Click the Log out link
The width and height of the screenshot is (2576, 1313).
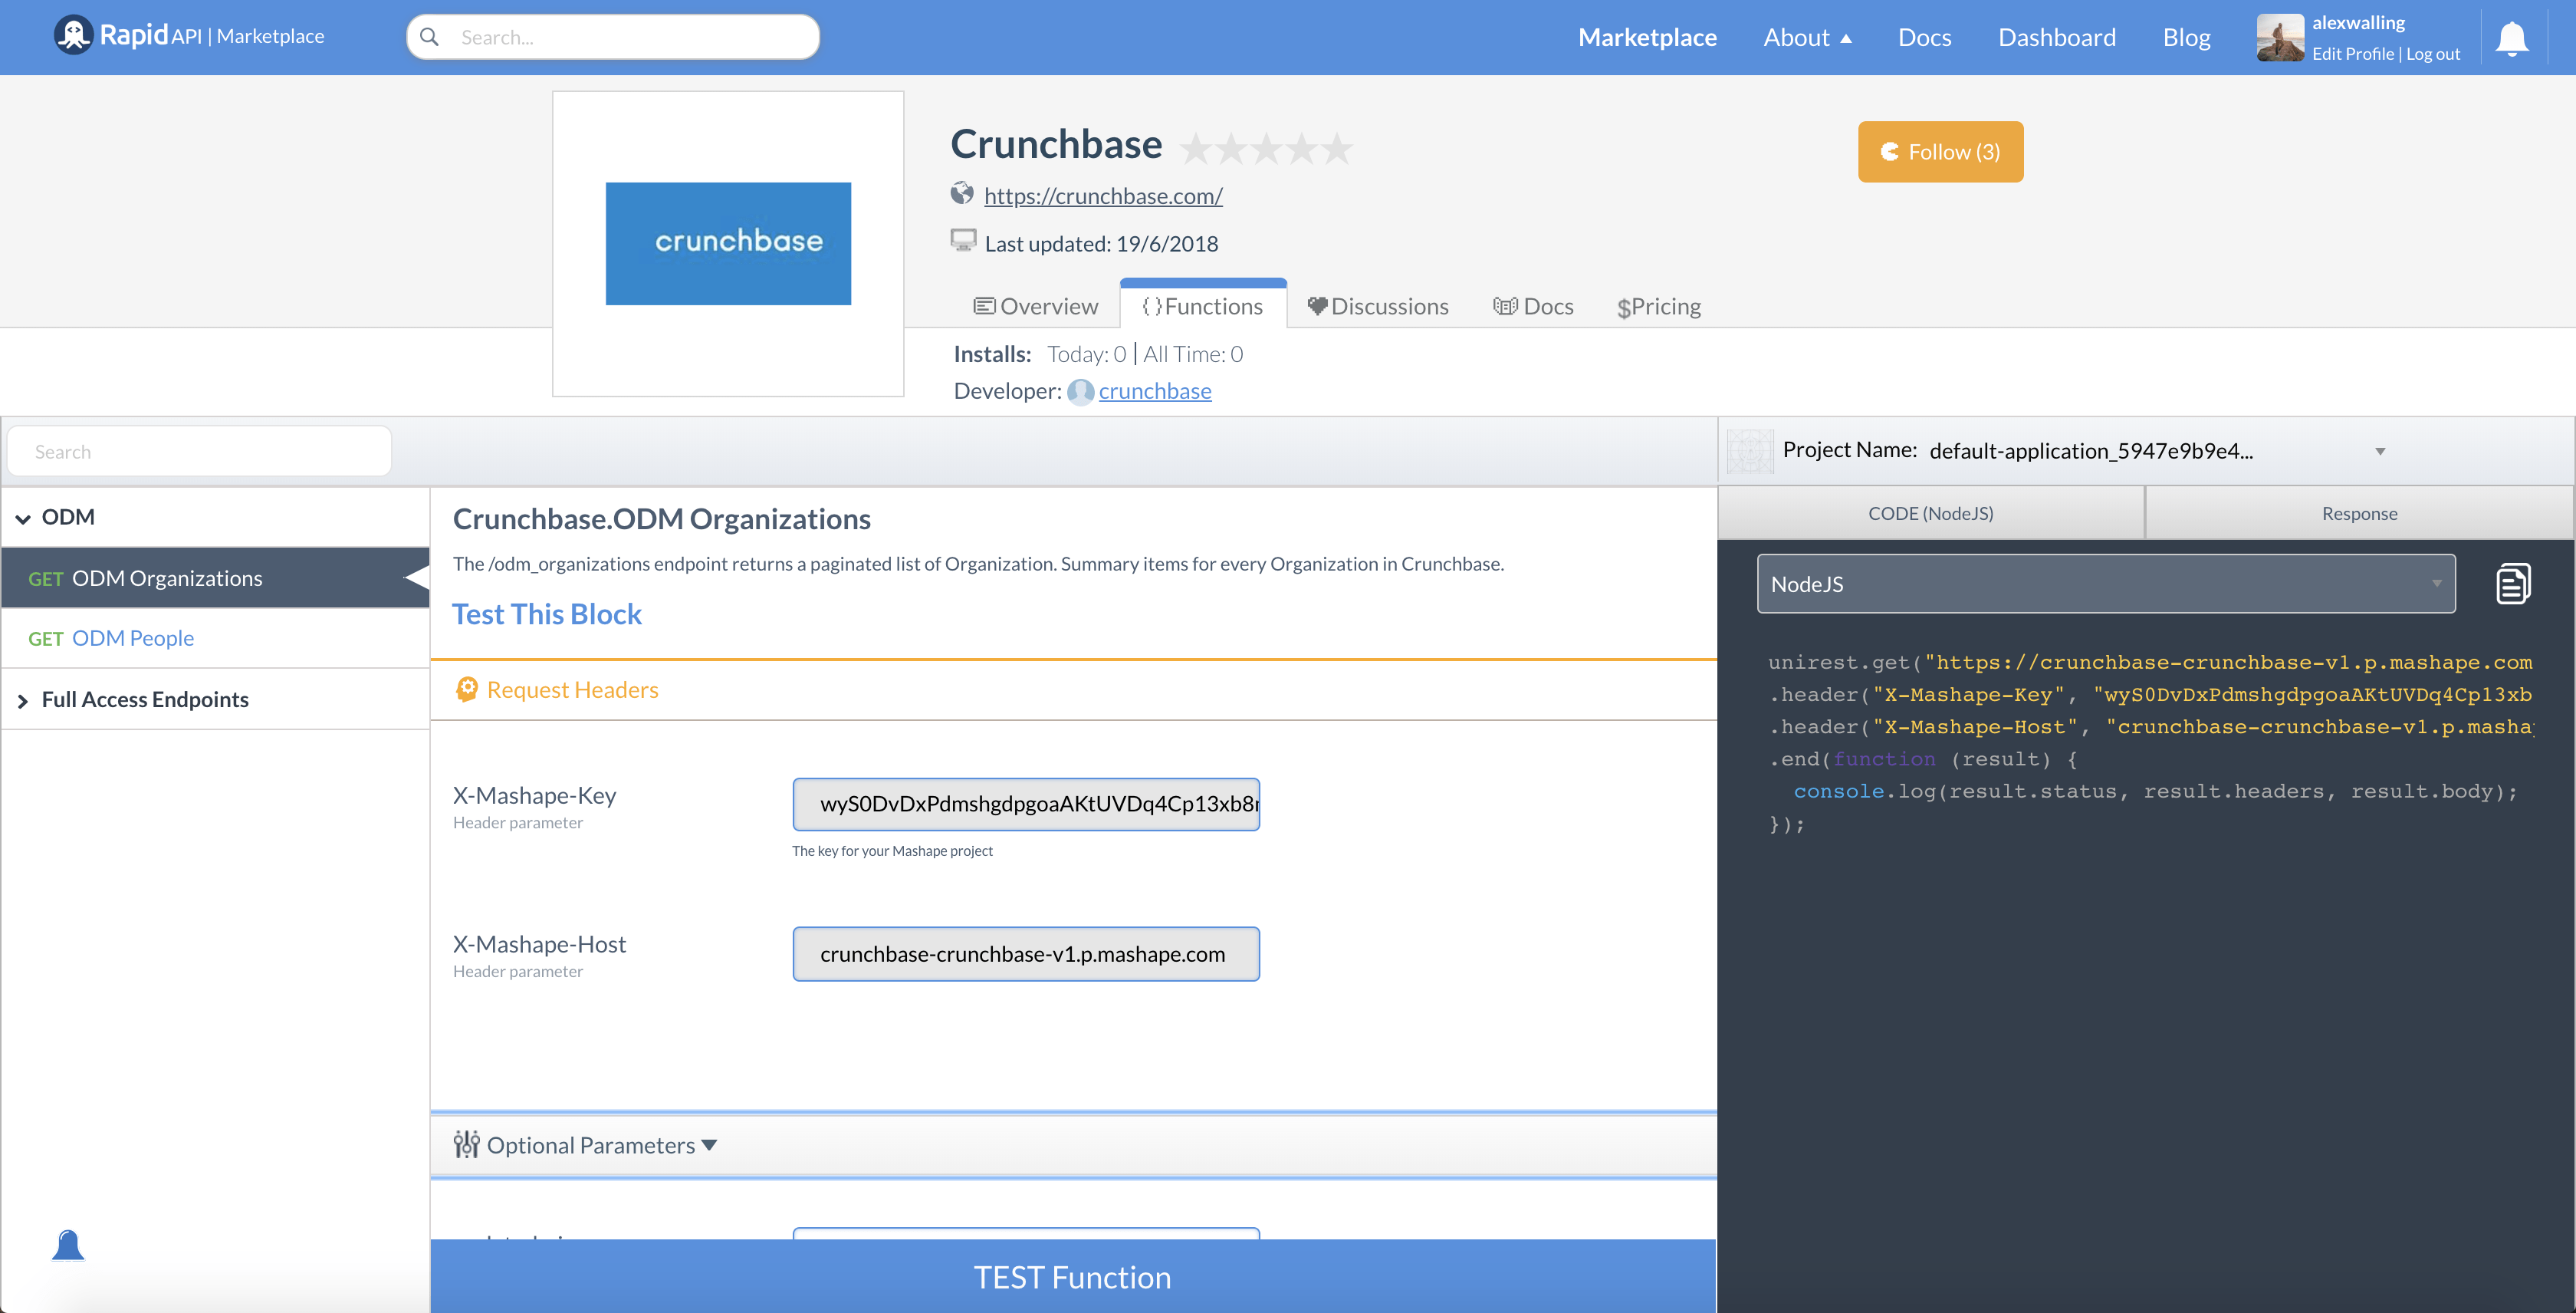[x=2432, y=54]
